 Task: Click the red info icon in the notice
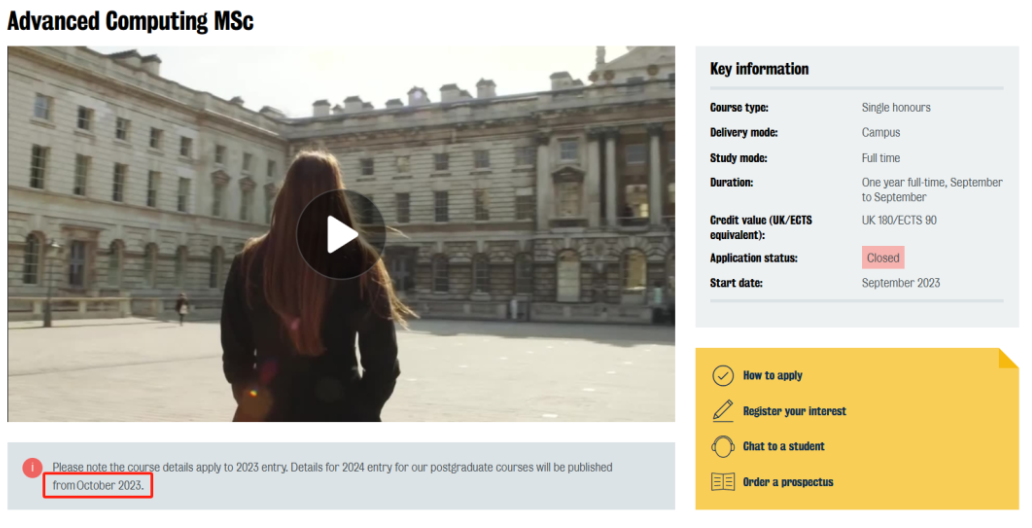(32, 467)
